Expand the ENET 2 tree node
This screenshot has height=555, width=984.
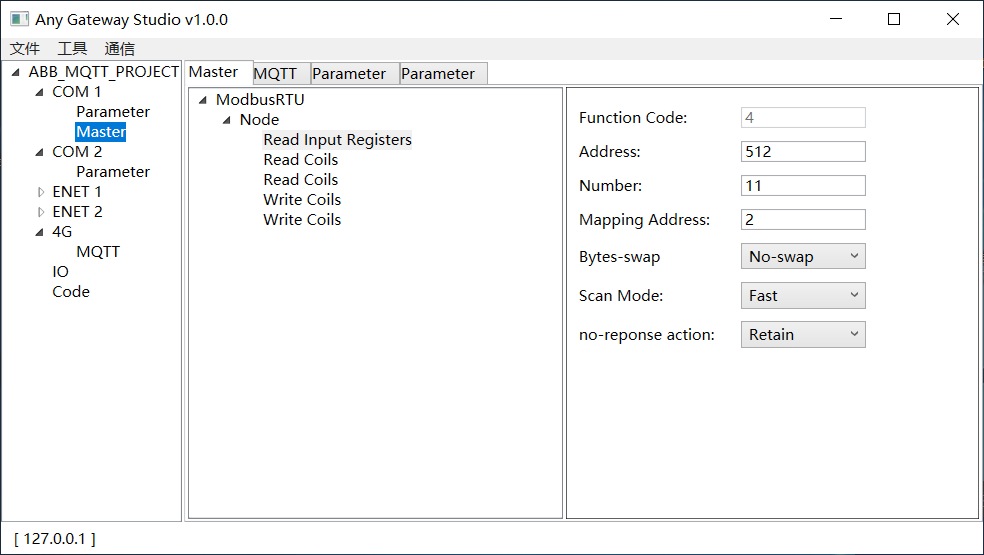tap(41, 212)
